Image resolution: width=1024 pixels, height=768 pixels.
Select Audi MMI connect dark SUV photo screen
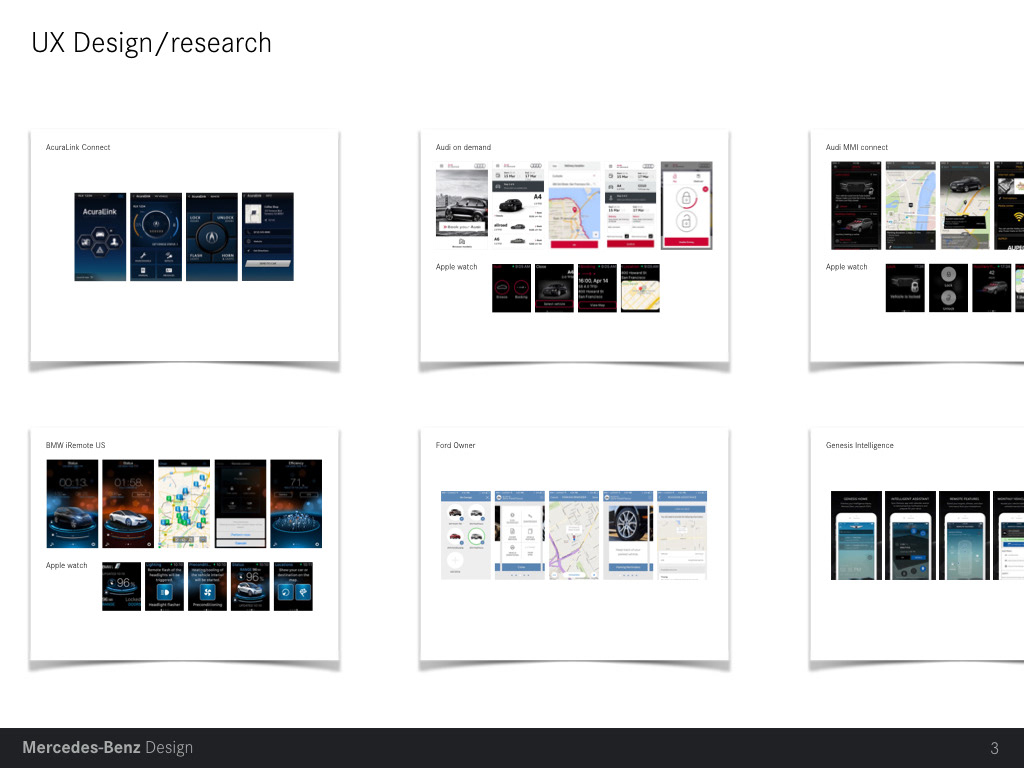click(965, 206)
